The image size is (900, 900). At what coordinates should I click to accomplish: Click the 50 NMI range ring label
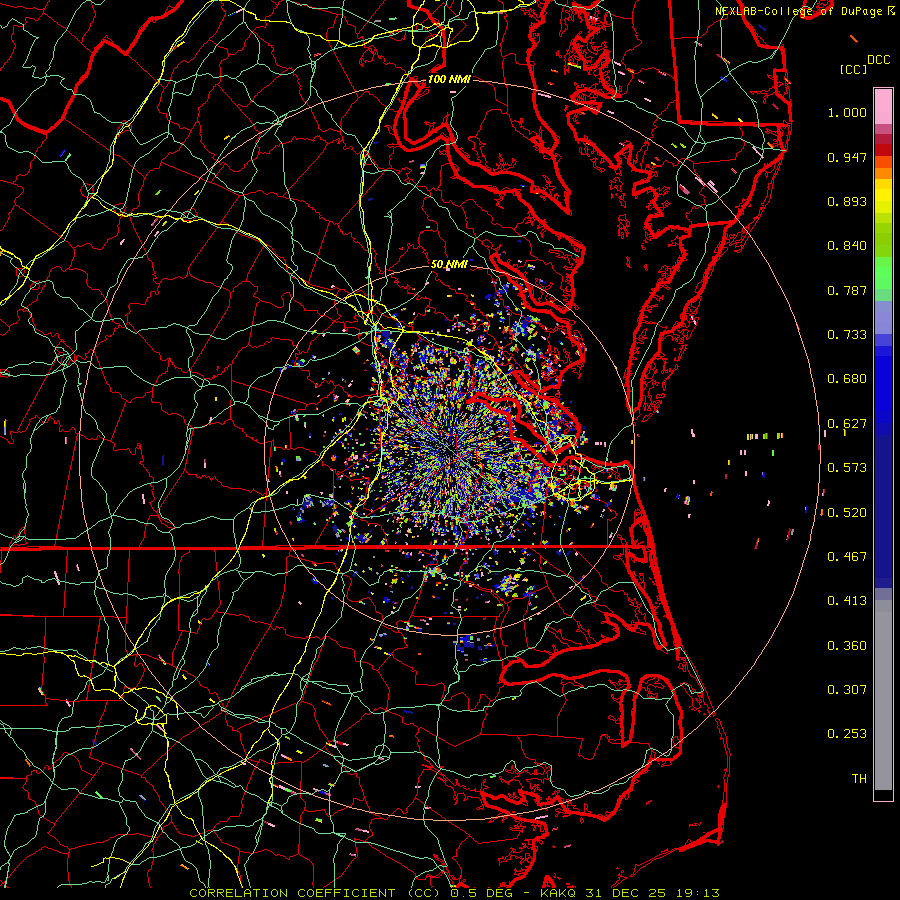[449, 264]
